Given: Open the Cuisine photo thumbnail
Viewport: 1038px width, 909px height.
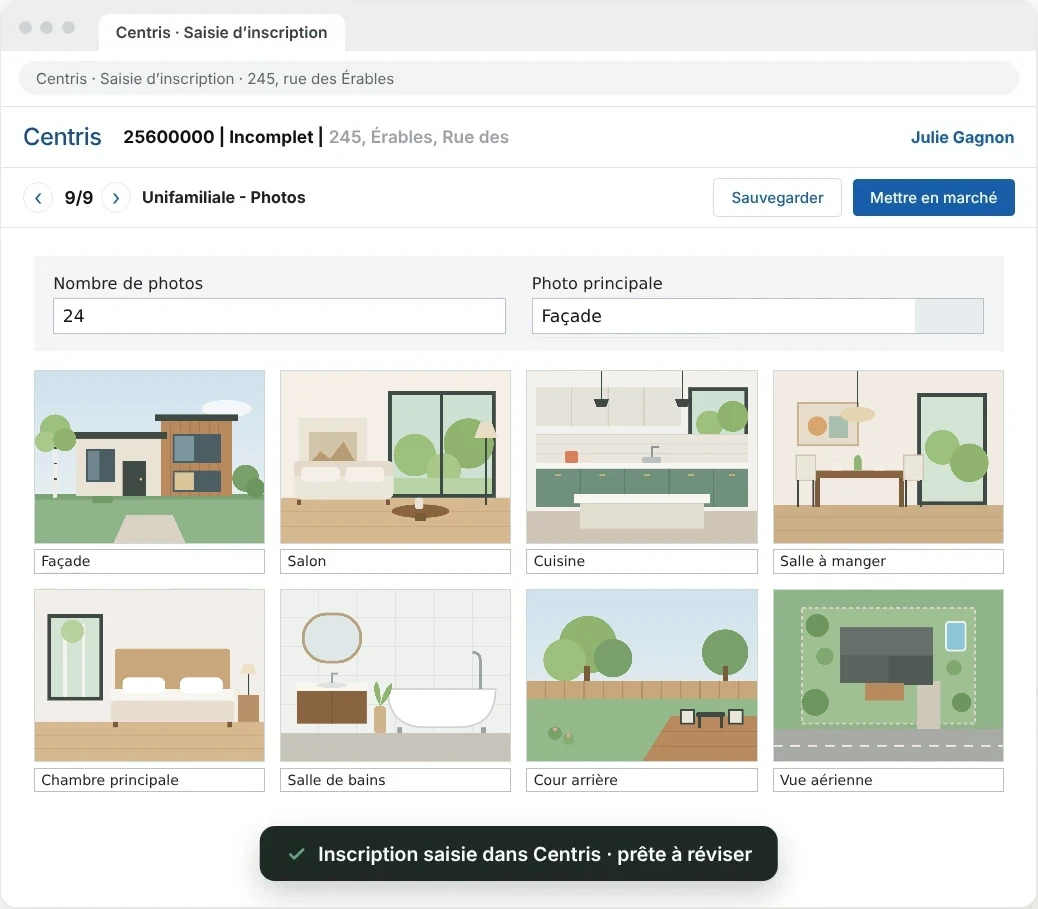Looking at the screenshot, I should (641, 457).
